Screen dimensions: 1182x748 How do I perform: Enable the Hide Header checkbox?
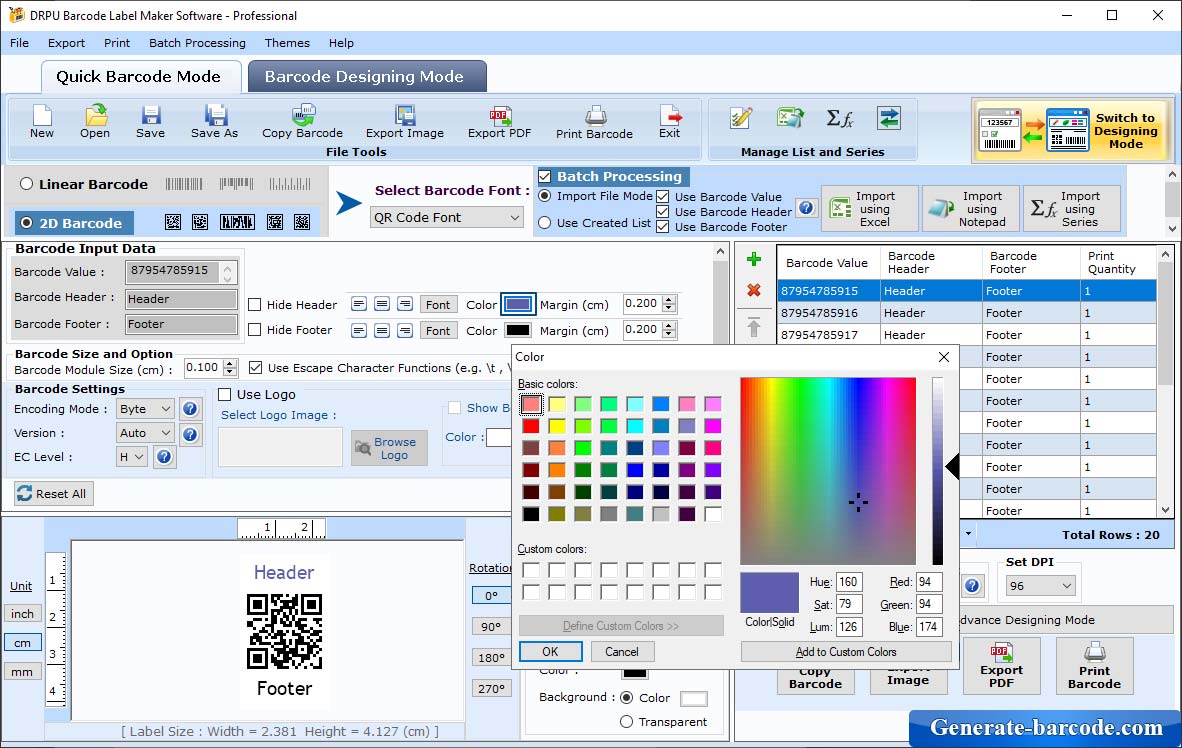(x=255, y=305)
